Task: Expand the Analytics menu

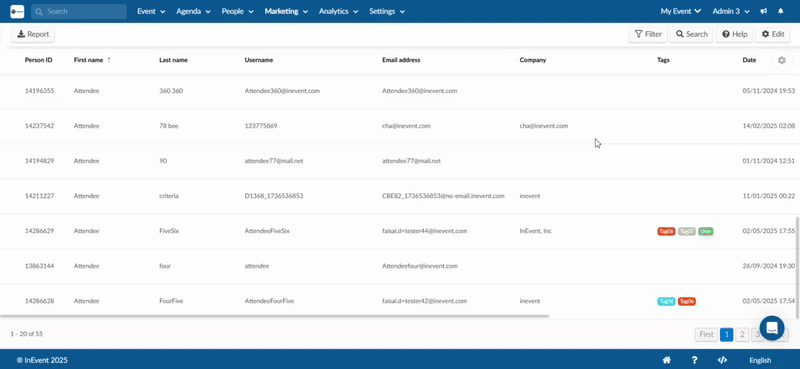Action: click(x=338, y=11)
